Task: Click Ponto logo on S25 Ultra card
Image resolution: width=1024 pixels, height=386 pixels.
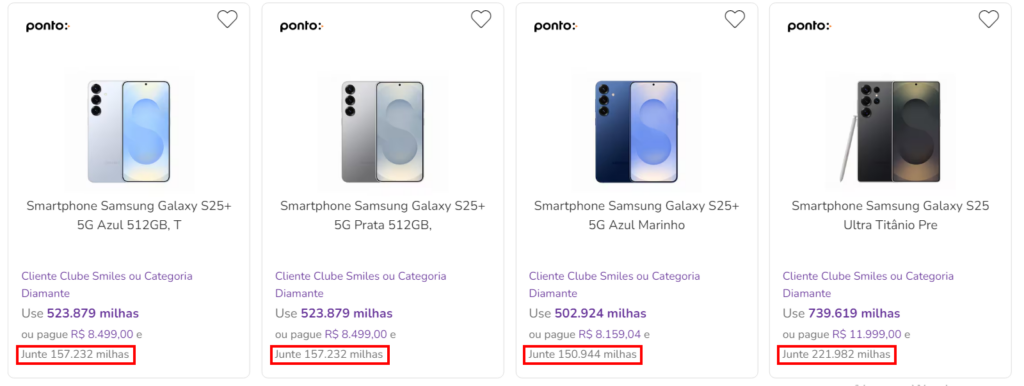Action: (809, 27)
